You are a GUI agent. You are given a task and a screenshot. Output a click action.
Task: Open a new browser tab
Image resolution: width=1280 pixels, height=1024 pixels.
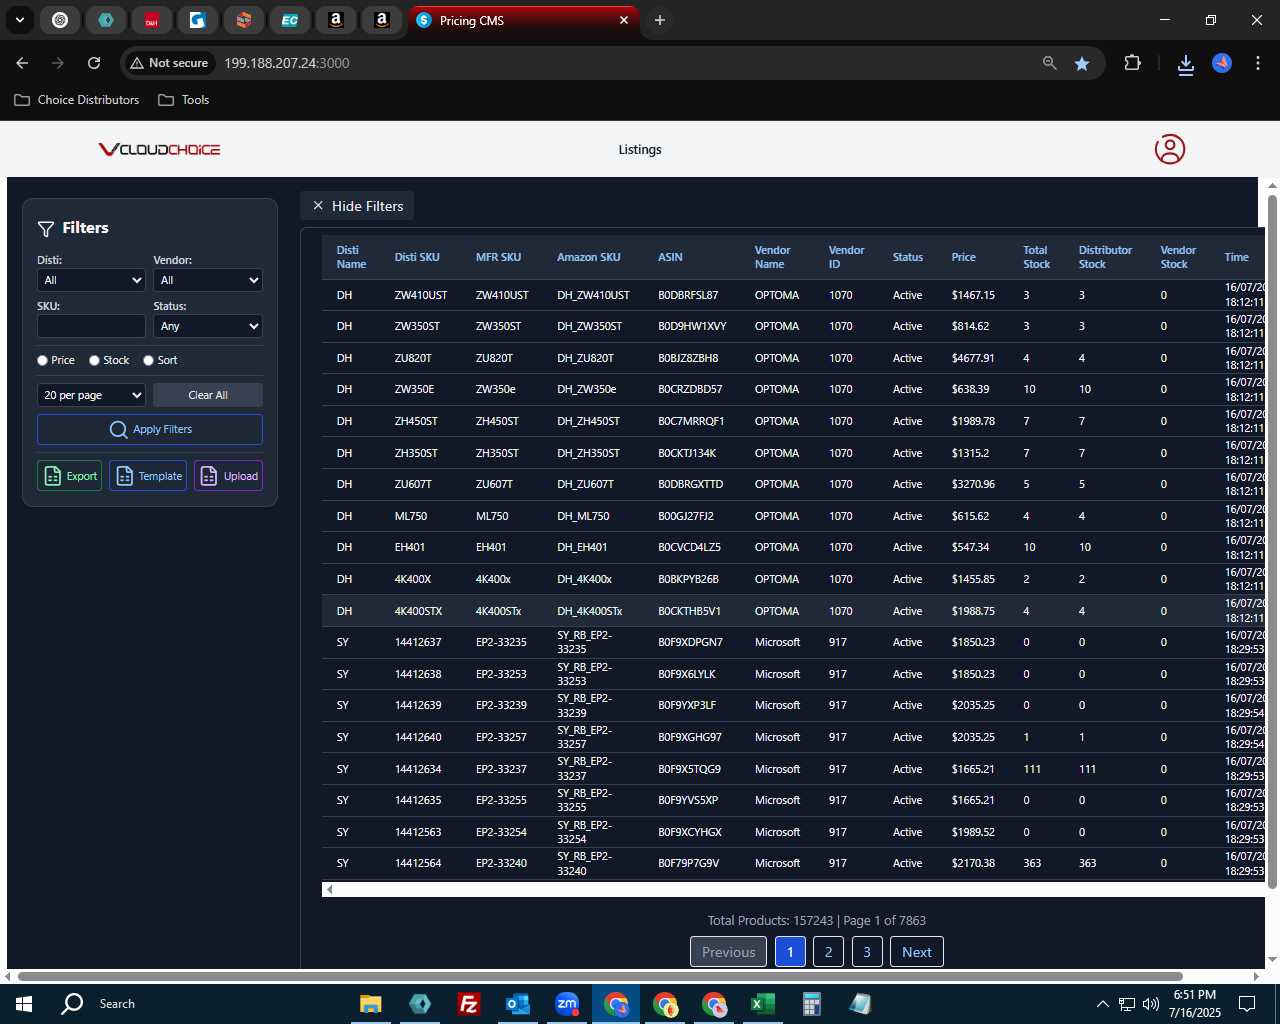tap(659, 20)
